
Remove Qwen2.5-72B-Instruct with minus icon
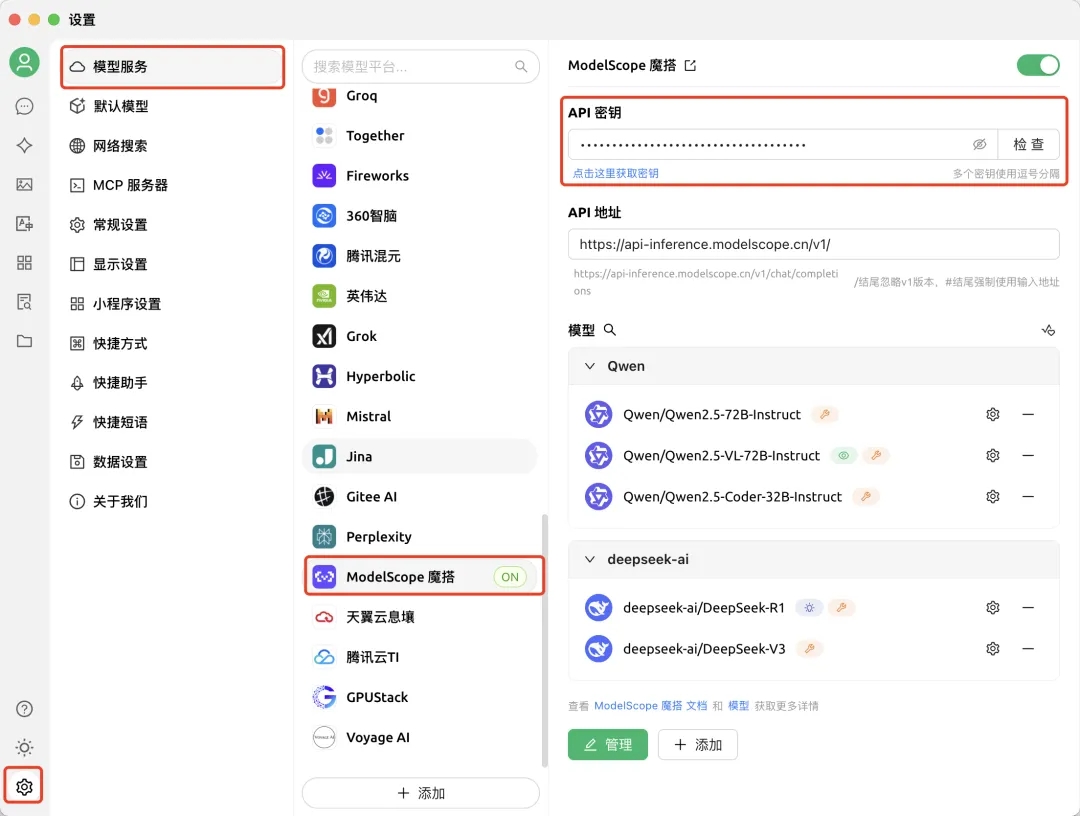(1028, 415)
